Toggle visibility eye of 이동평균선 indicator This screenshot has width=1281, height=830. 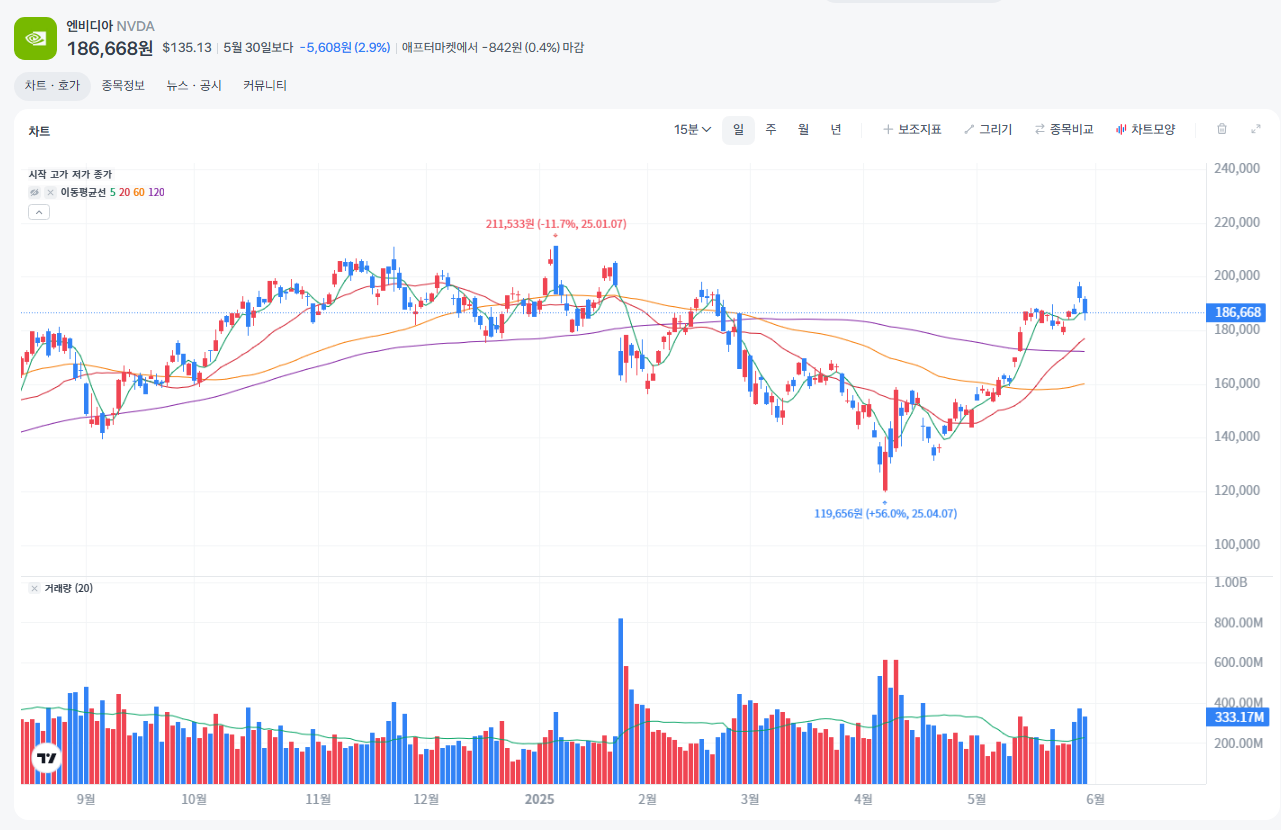35,192
